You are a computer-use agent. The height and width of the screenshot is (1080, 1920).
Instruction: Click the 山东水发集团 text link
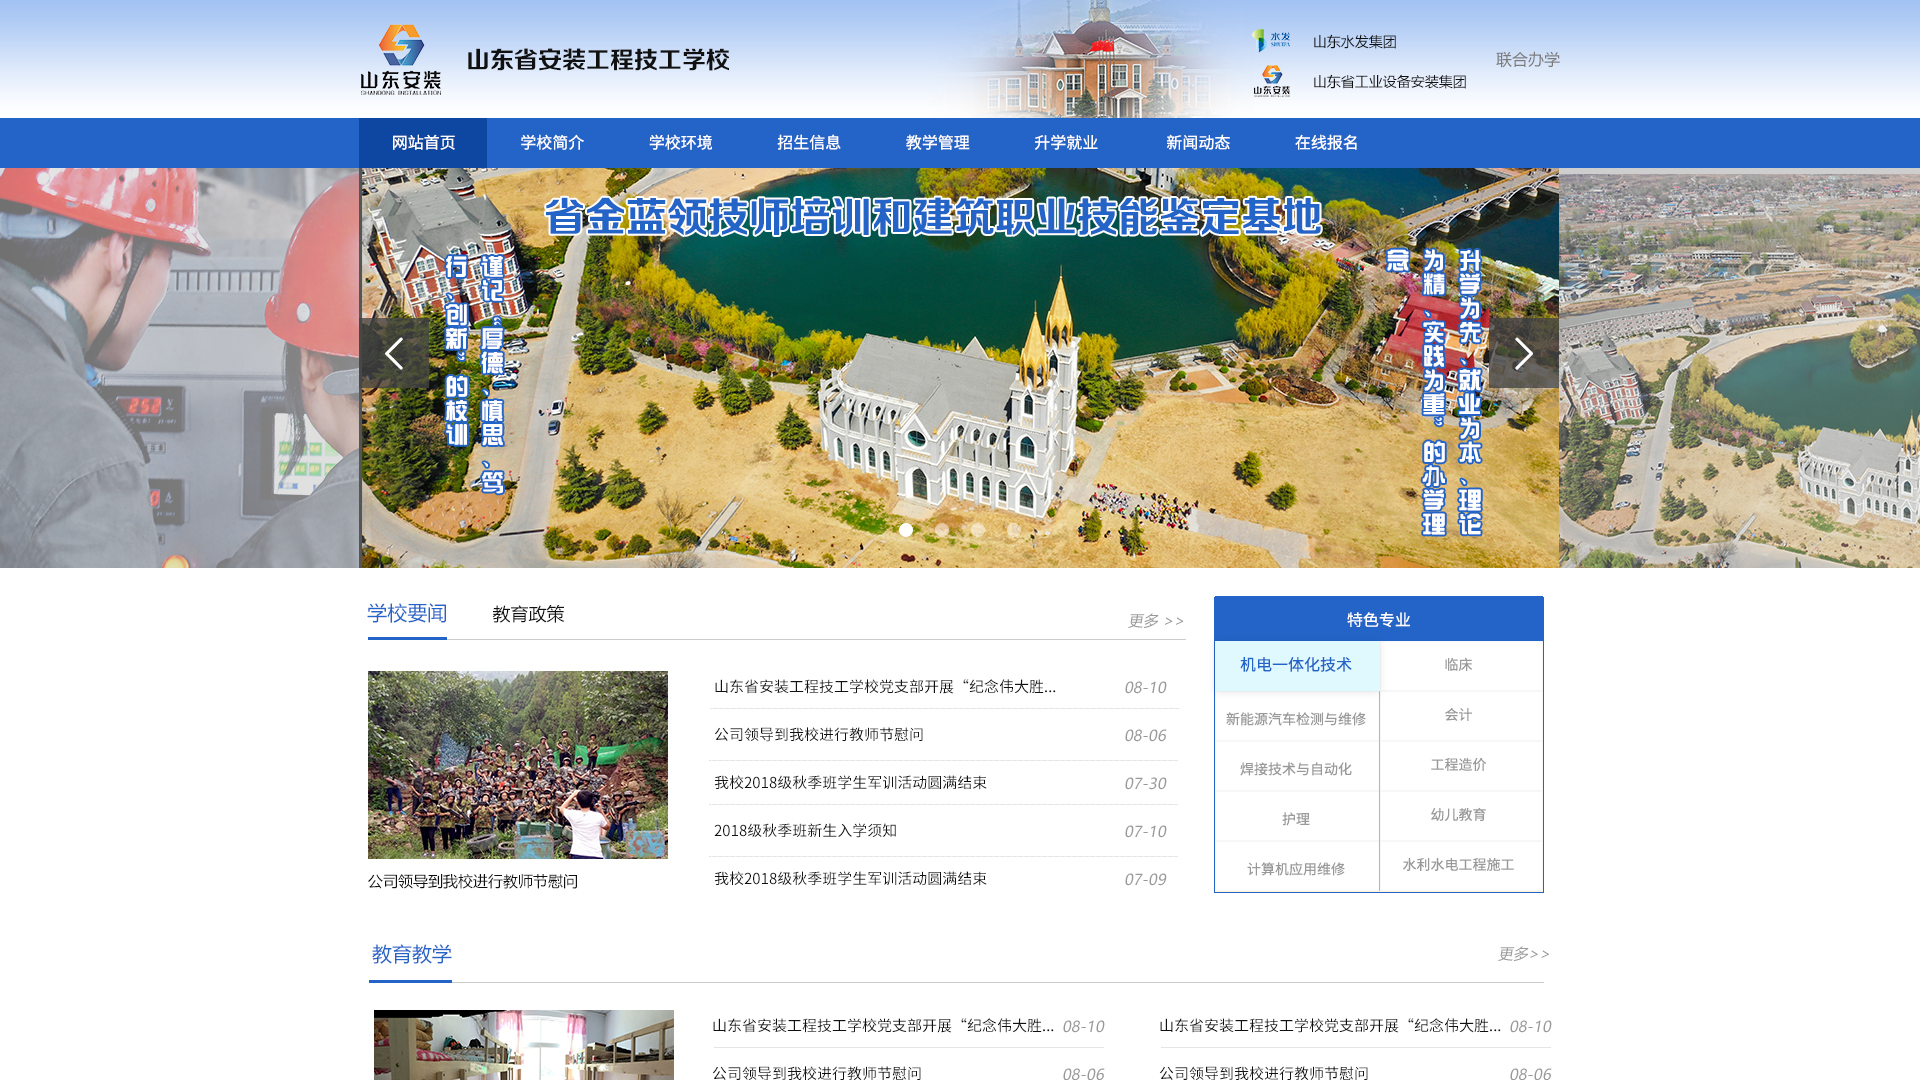1354,42
